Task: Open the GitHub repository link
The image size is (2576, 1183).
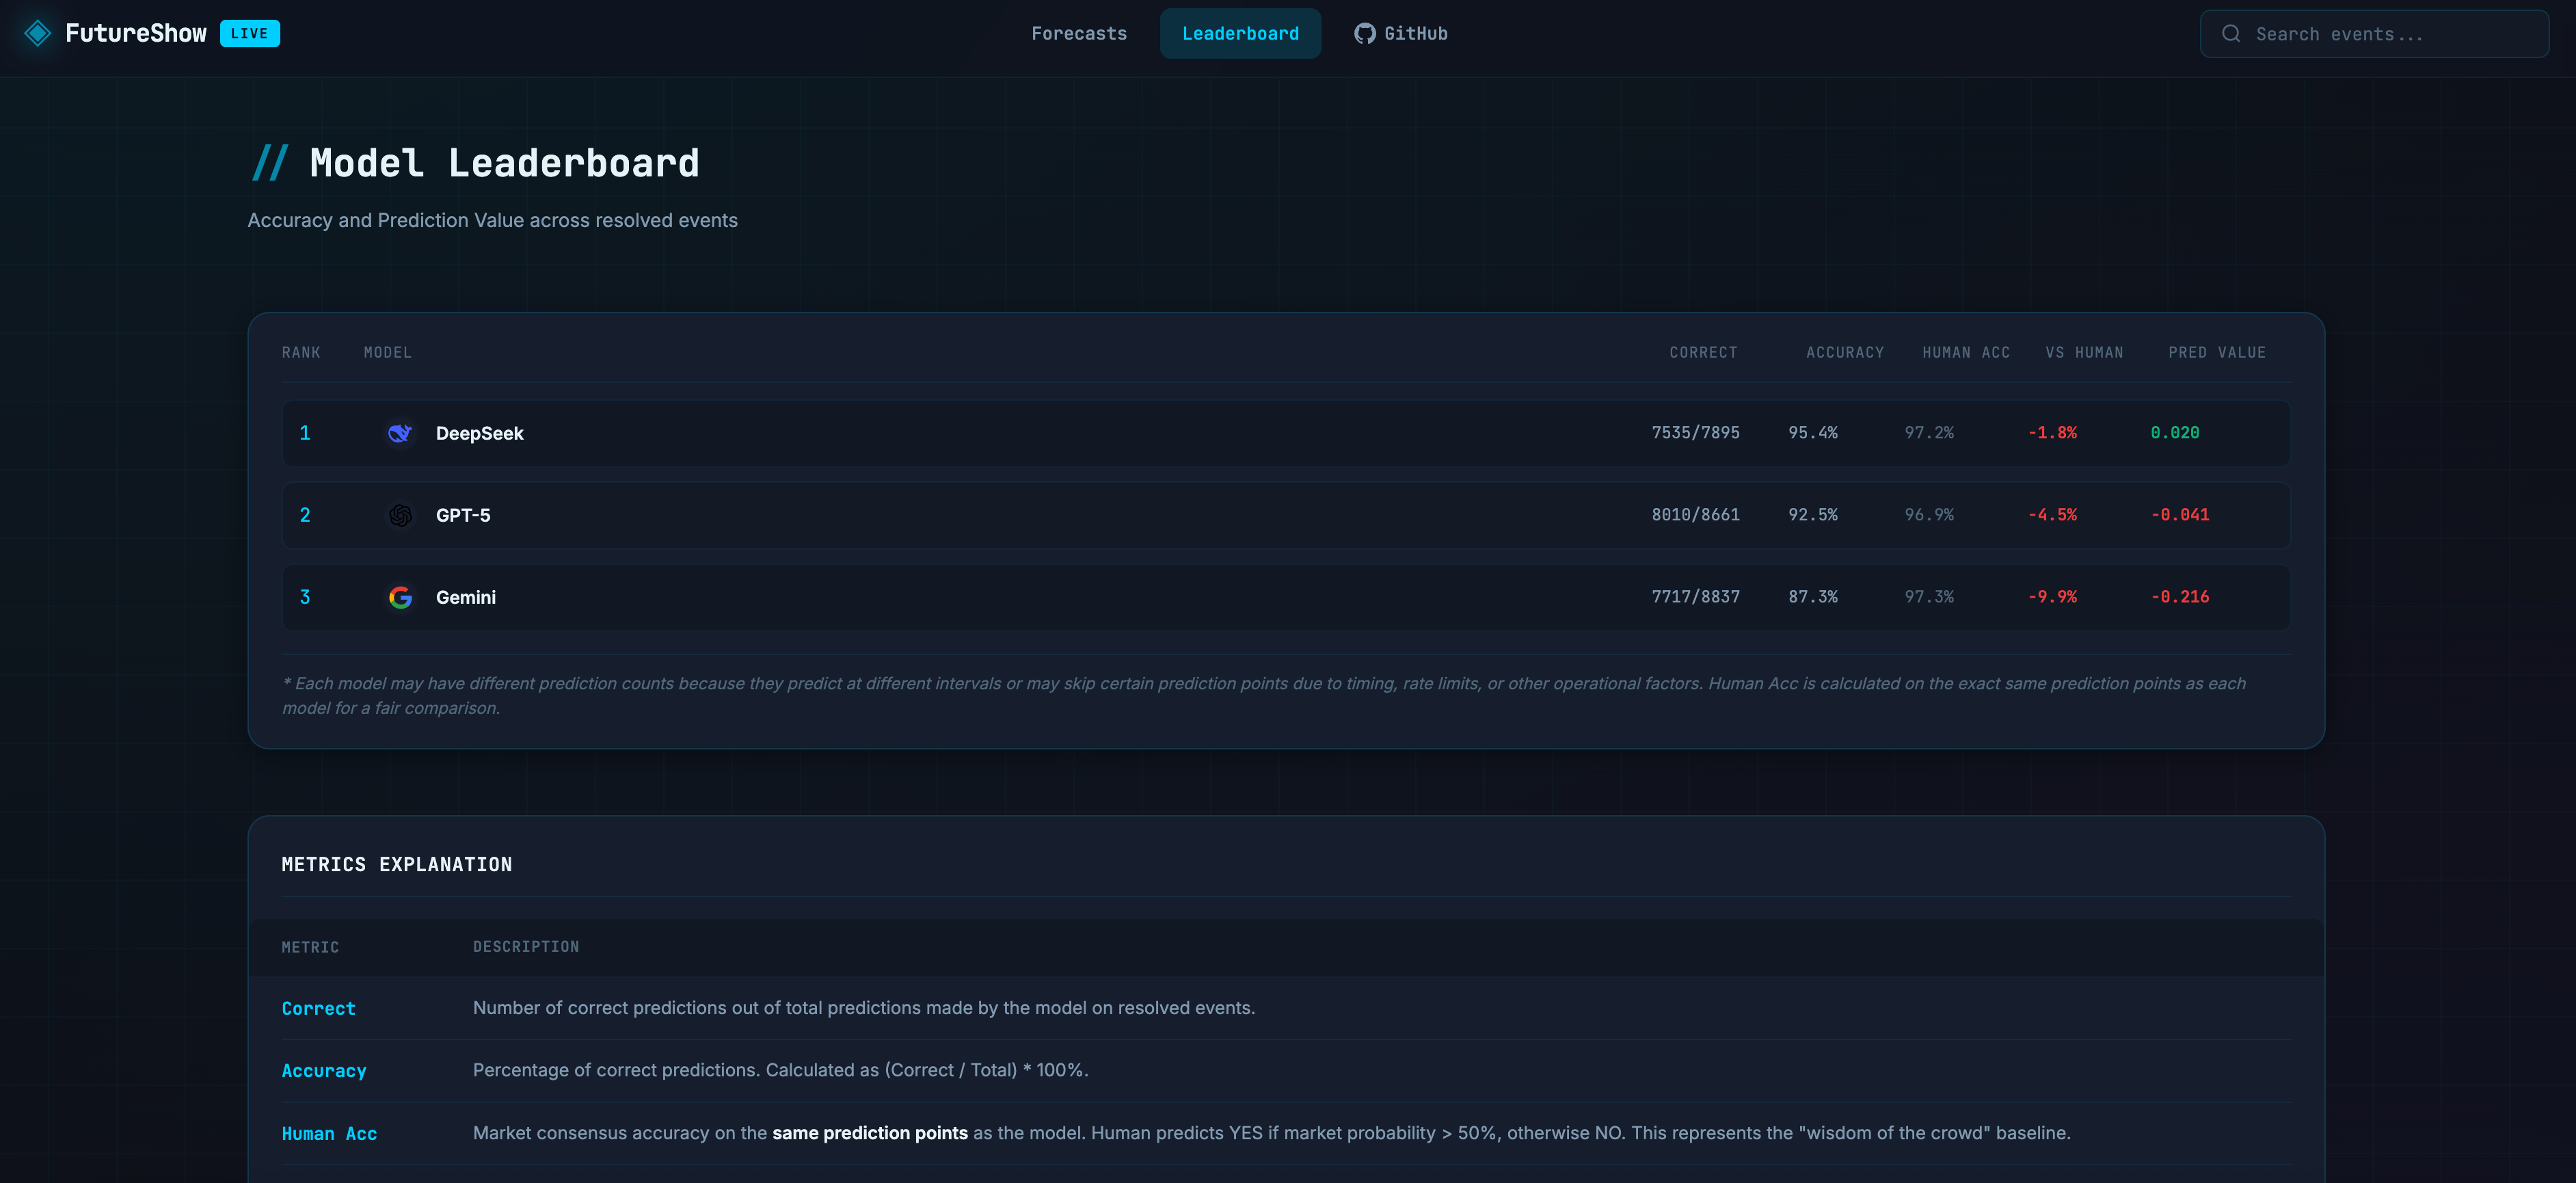Action: click(1400, 33)
